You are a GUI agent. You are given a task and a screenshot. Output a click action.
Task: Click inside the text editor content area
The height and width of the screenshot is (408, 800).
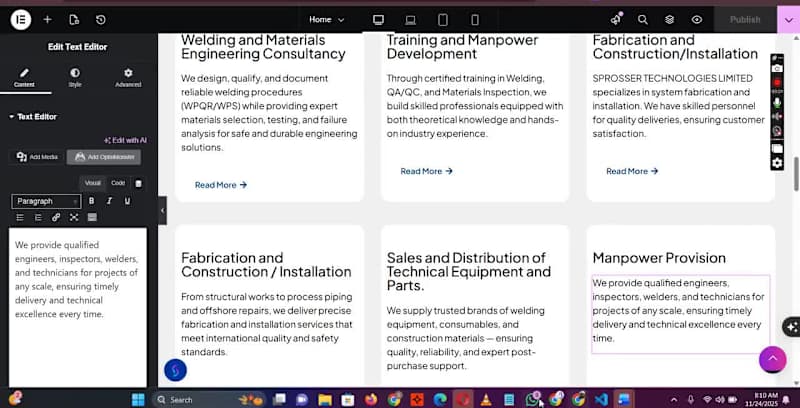[78, 308]
